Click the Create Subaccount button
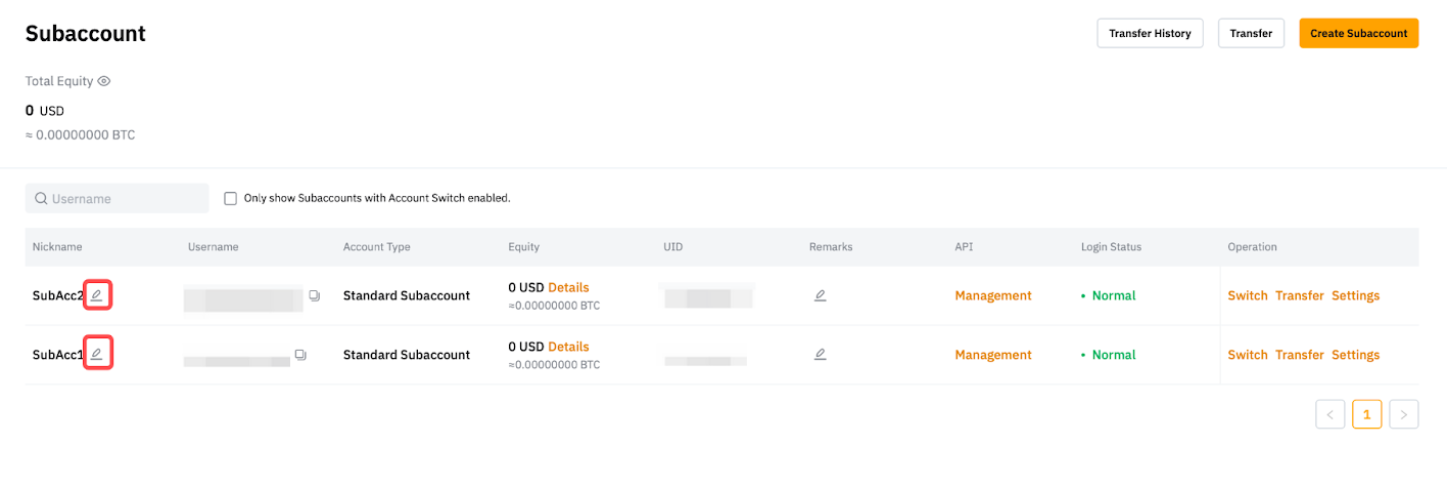Screen dimensions: 1447x486 [x=1358, y=33]
